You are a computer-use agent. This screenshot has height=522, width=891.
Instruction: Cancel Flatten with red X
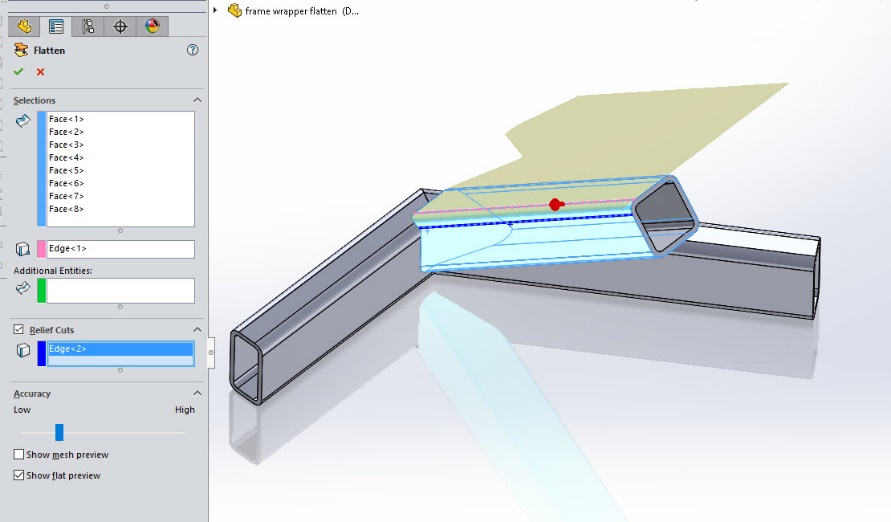[x=40, y=72]
